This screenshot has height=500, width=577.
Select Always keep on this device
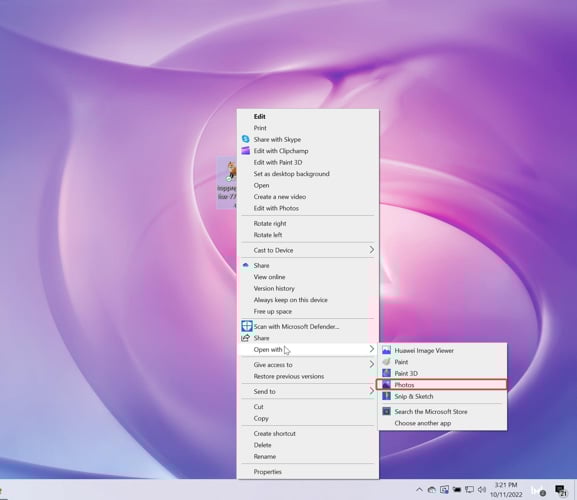308,299
